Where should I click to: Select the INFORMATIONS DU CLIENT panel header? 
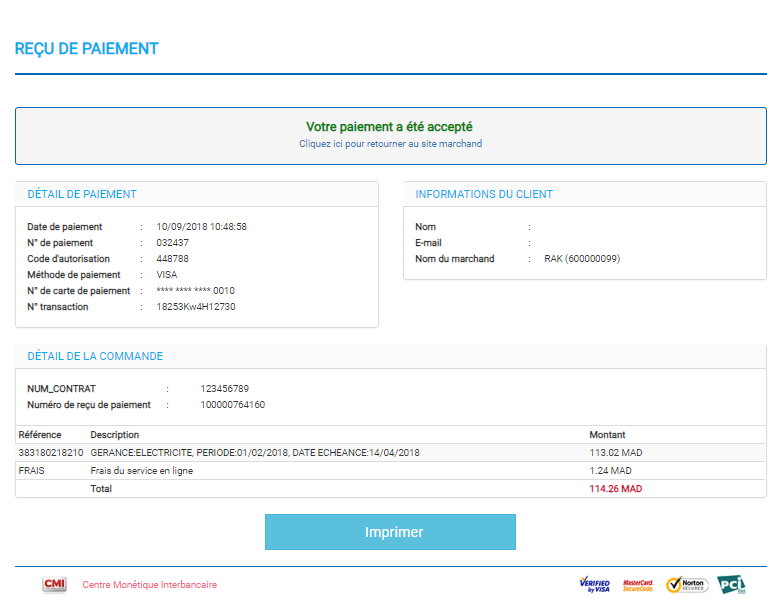[484, 194]
